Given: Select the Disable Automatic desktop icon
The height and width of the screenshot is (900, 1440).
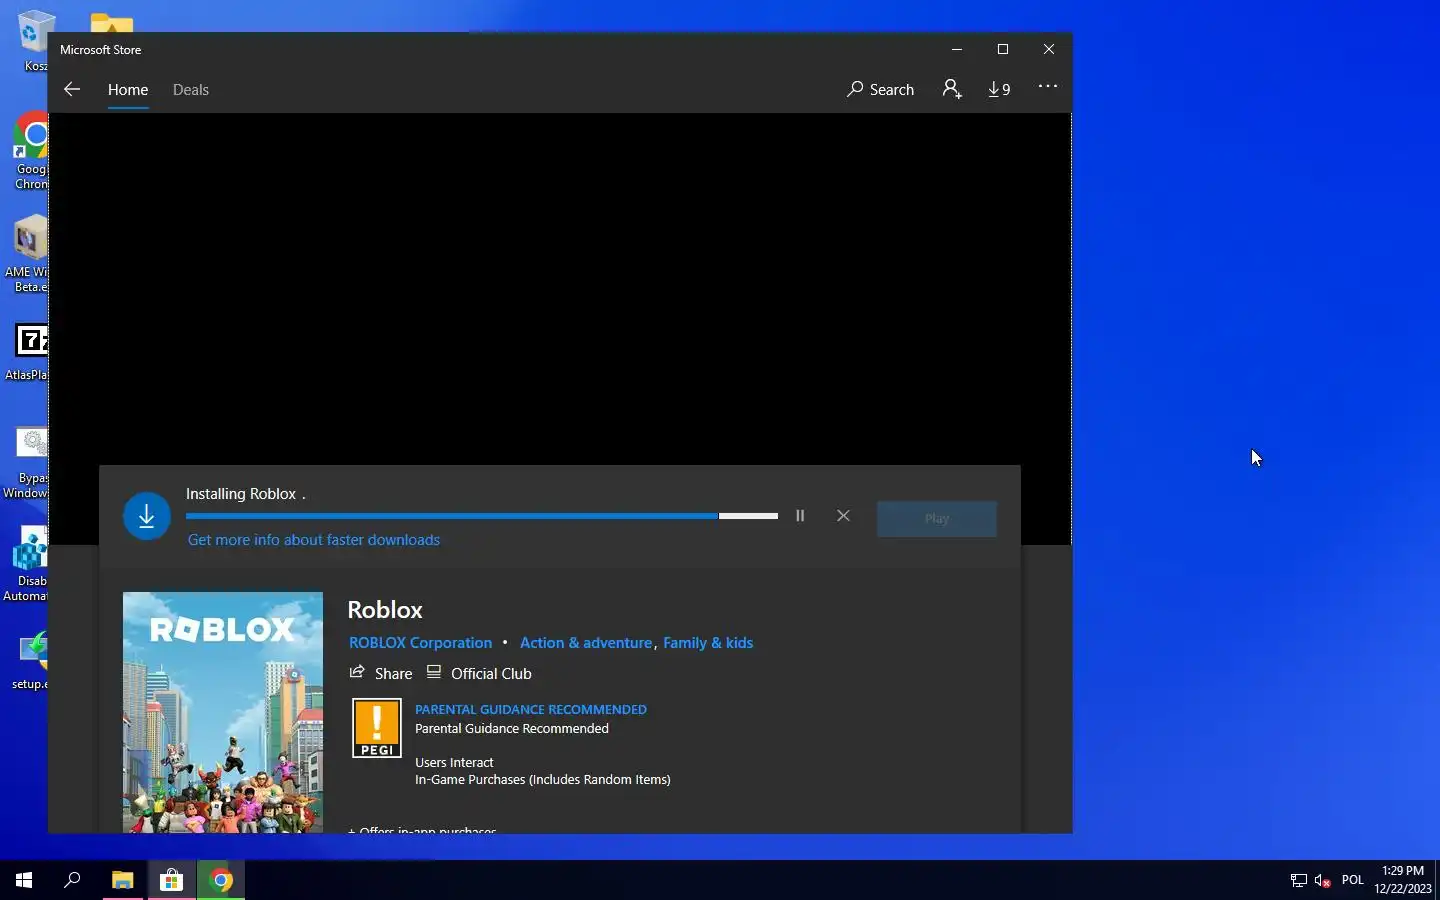Looking at the screenshot, I should coord(27,564).
